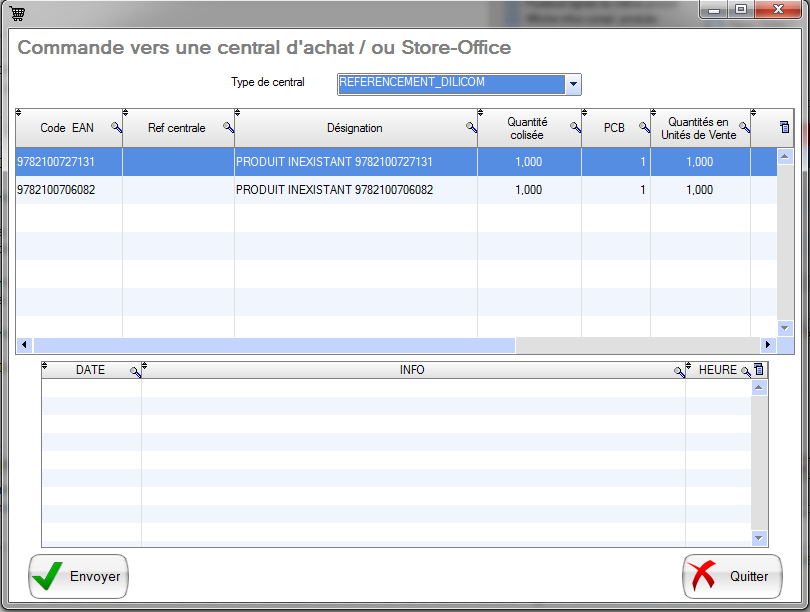The image size is (810, 612).
Task: Click the horizontal scrollbar right arrow
Action: click(x=768, y=345)
